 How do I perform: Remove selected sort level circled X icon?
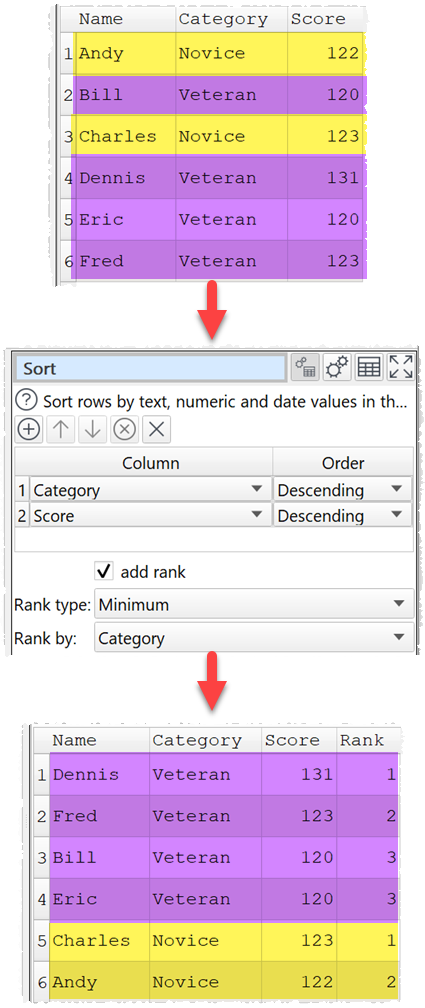[124, 430]
